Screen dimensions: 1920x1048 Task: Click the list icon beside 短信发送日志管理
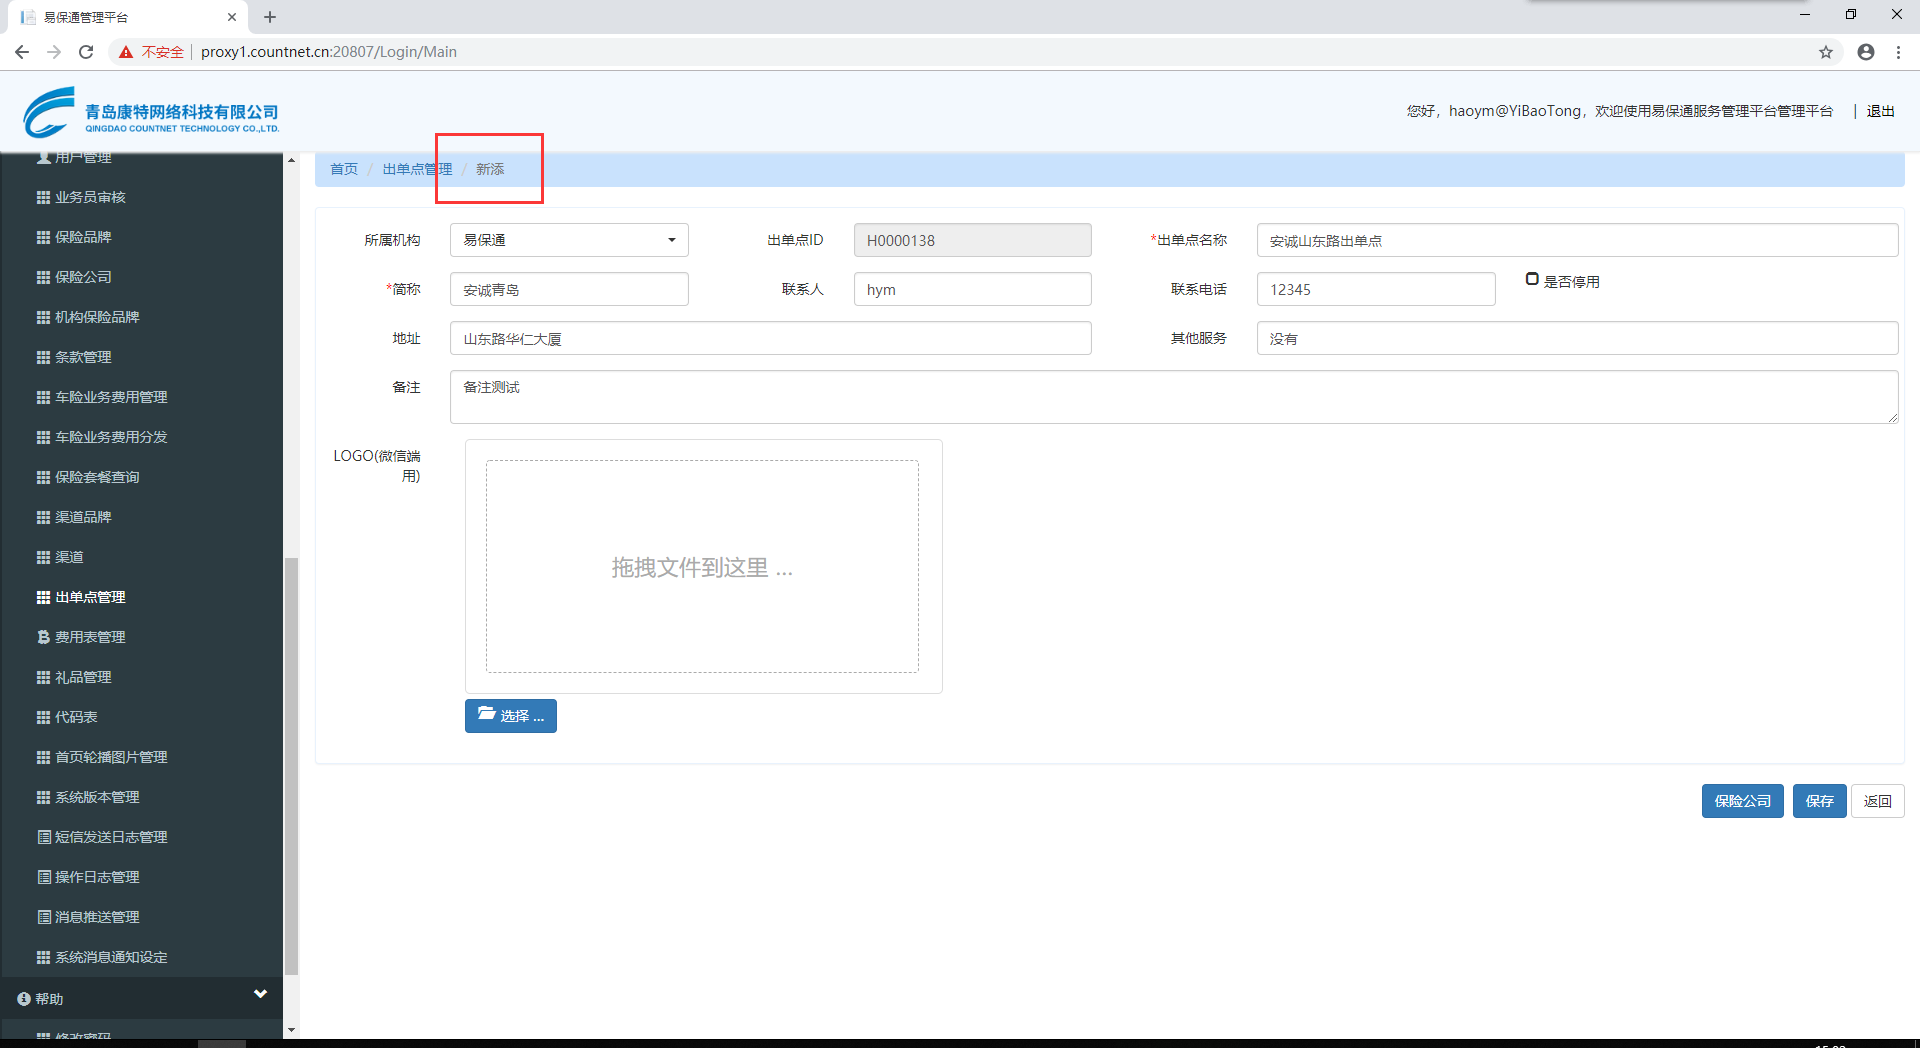[44, 837]
